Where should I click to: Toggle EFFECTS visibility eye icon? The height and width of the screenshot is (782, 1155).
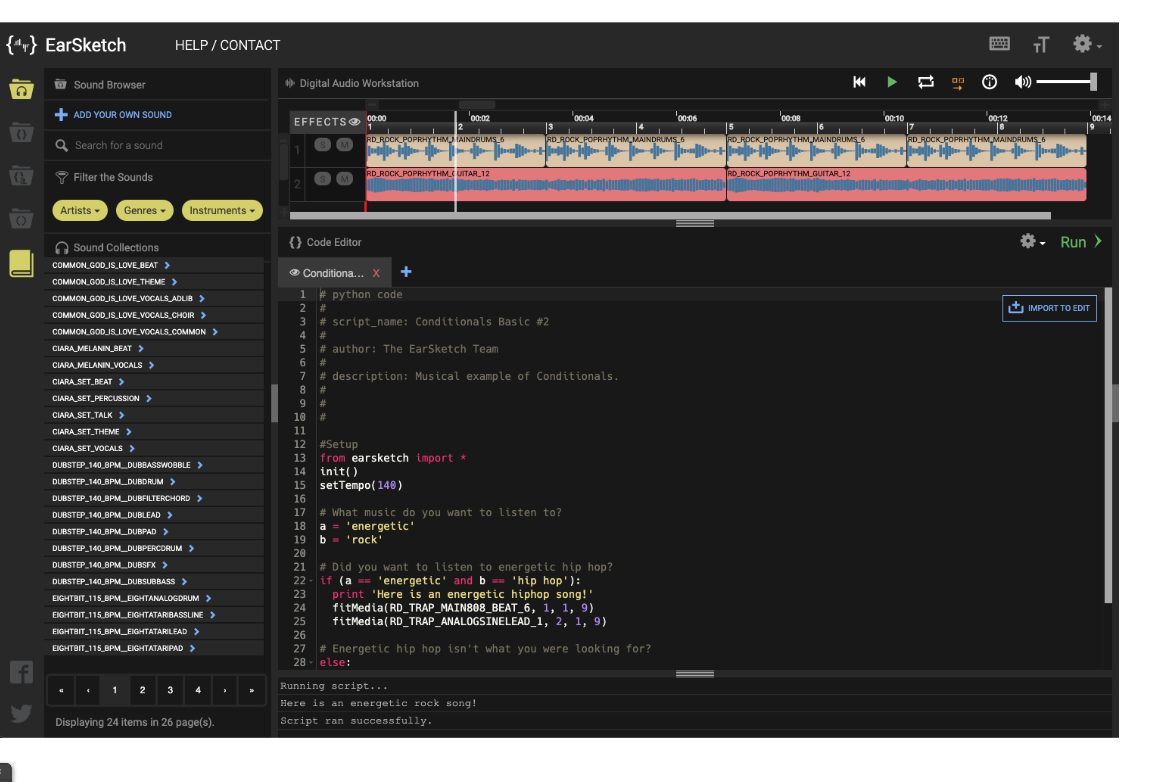point(354,122)
